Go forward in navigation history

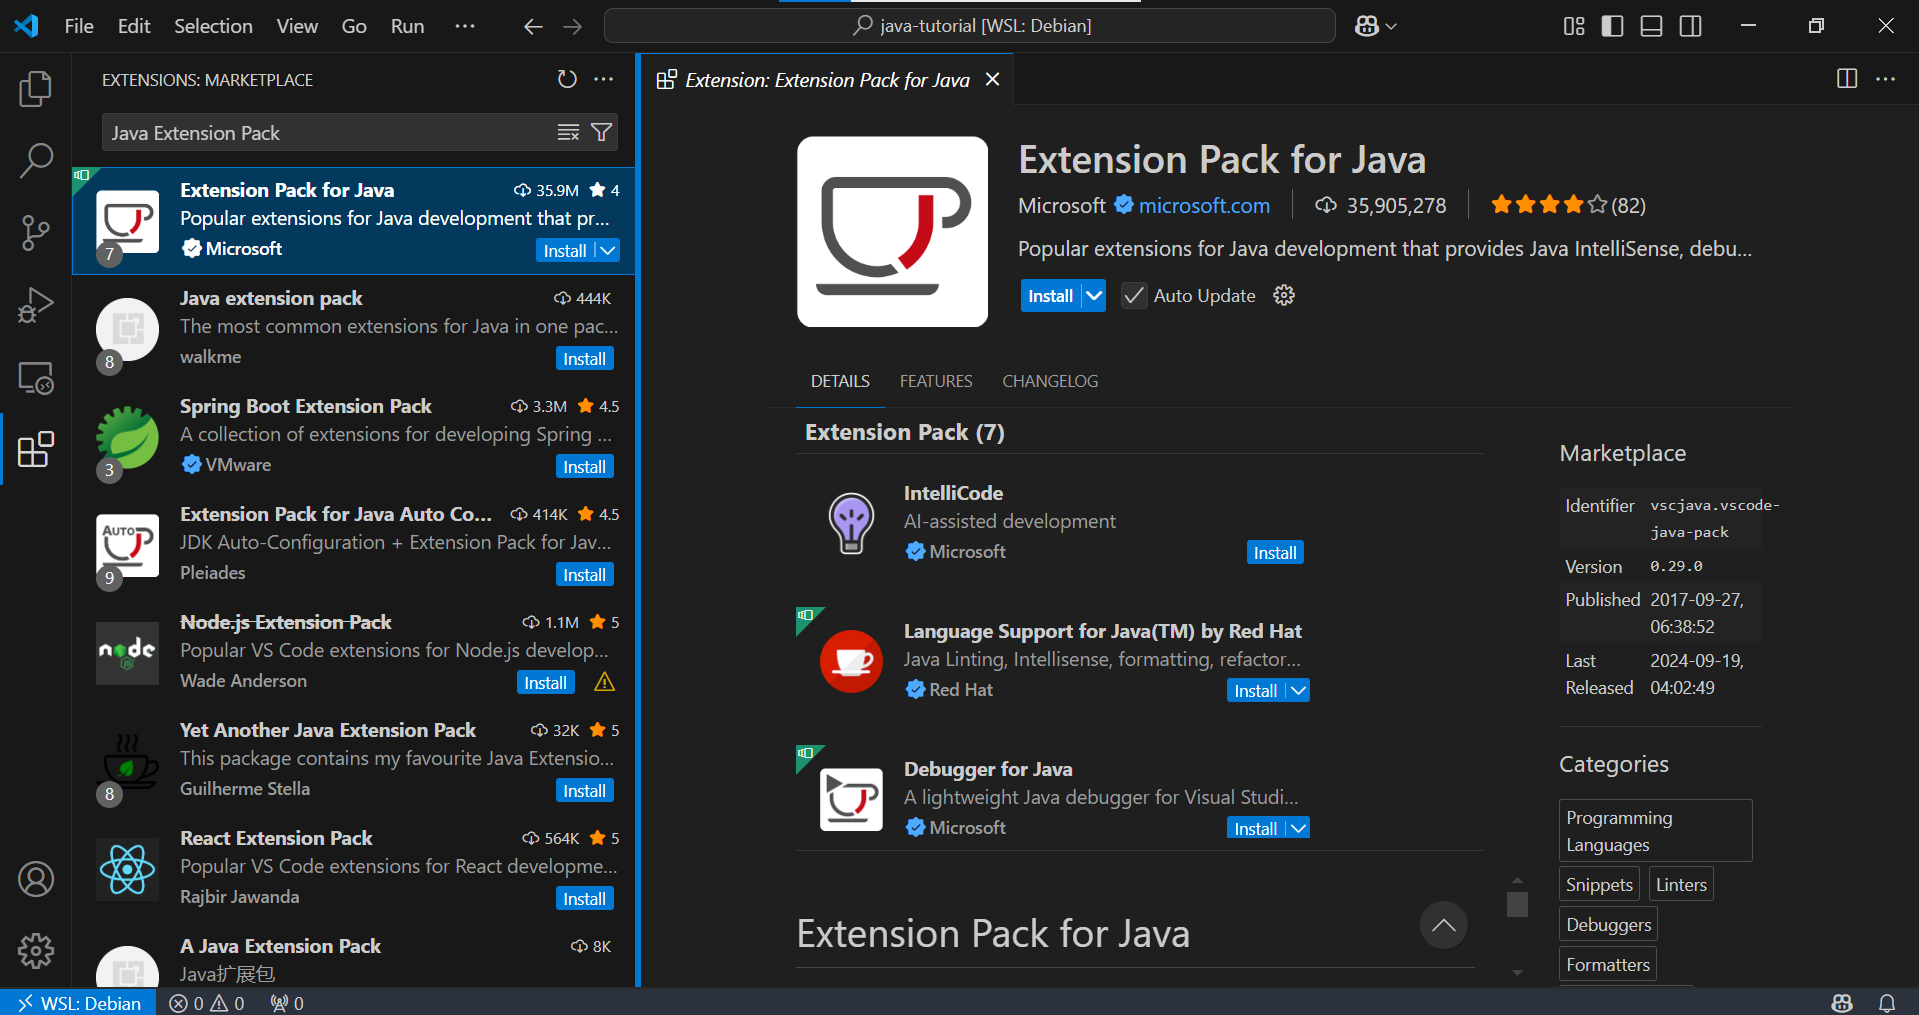pyautogui.click(x=572, y=26)
